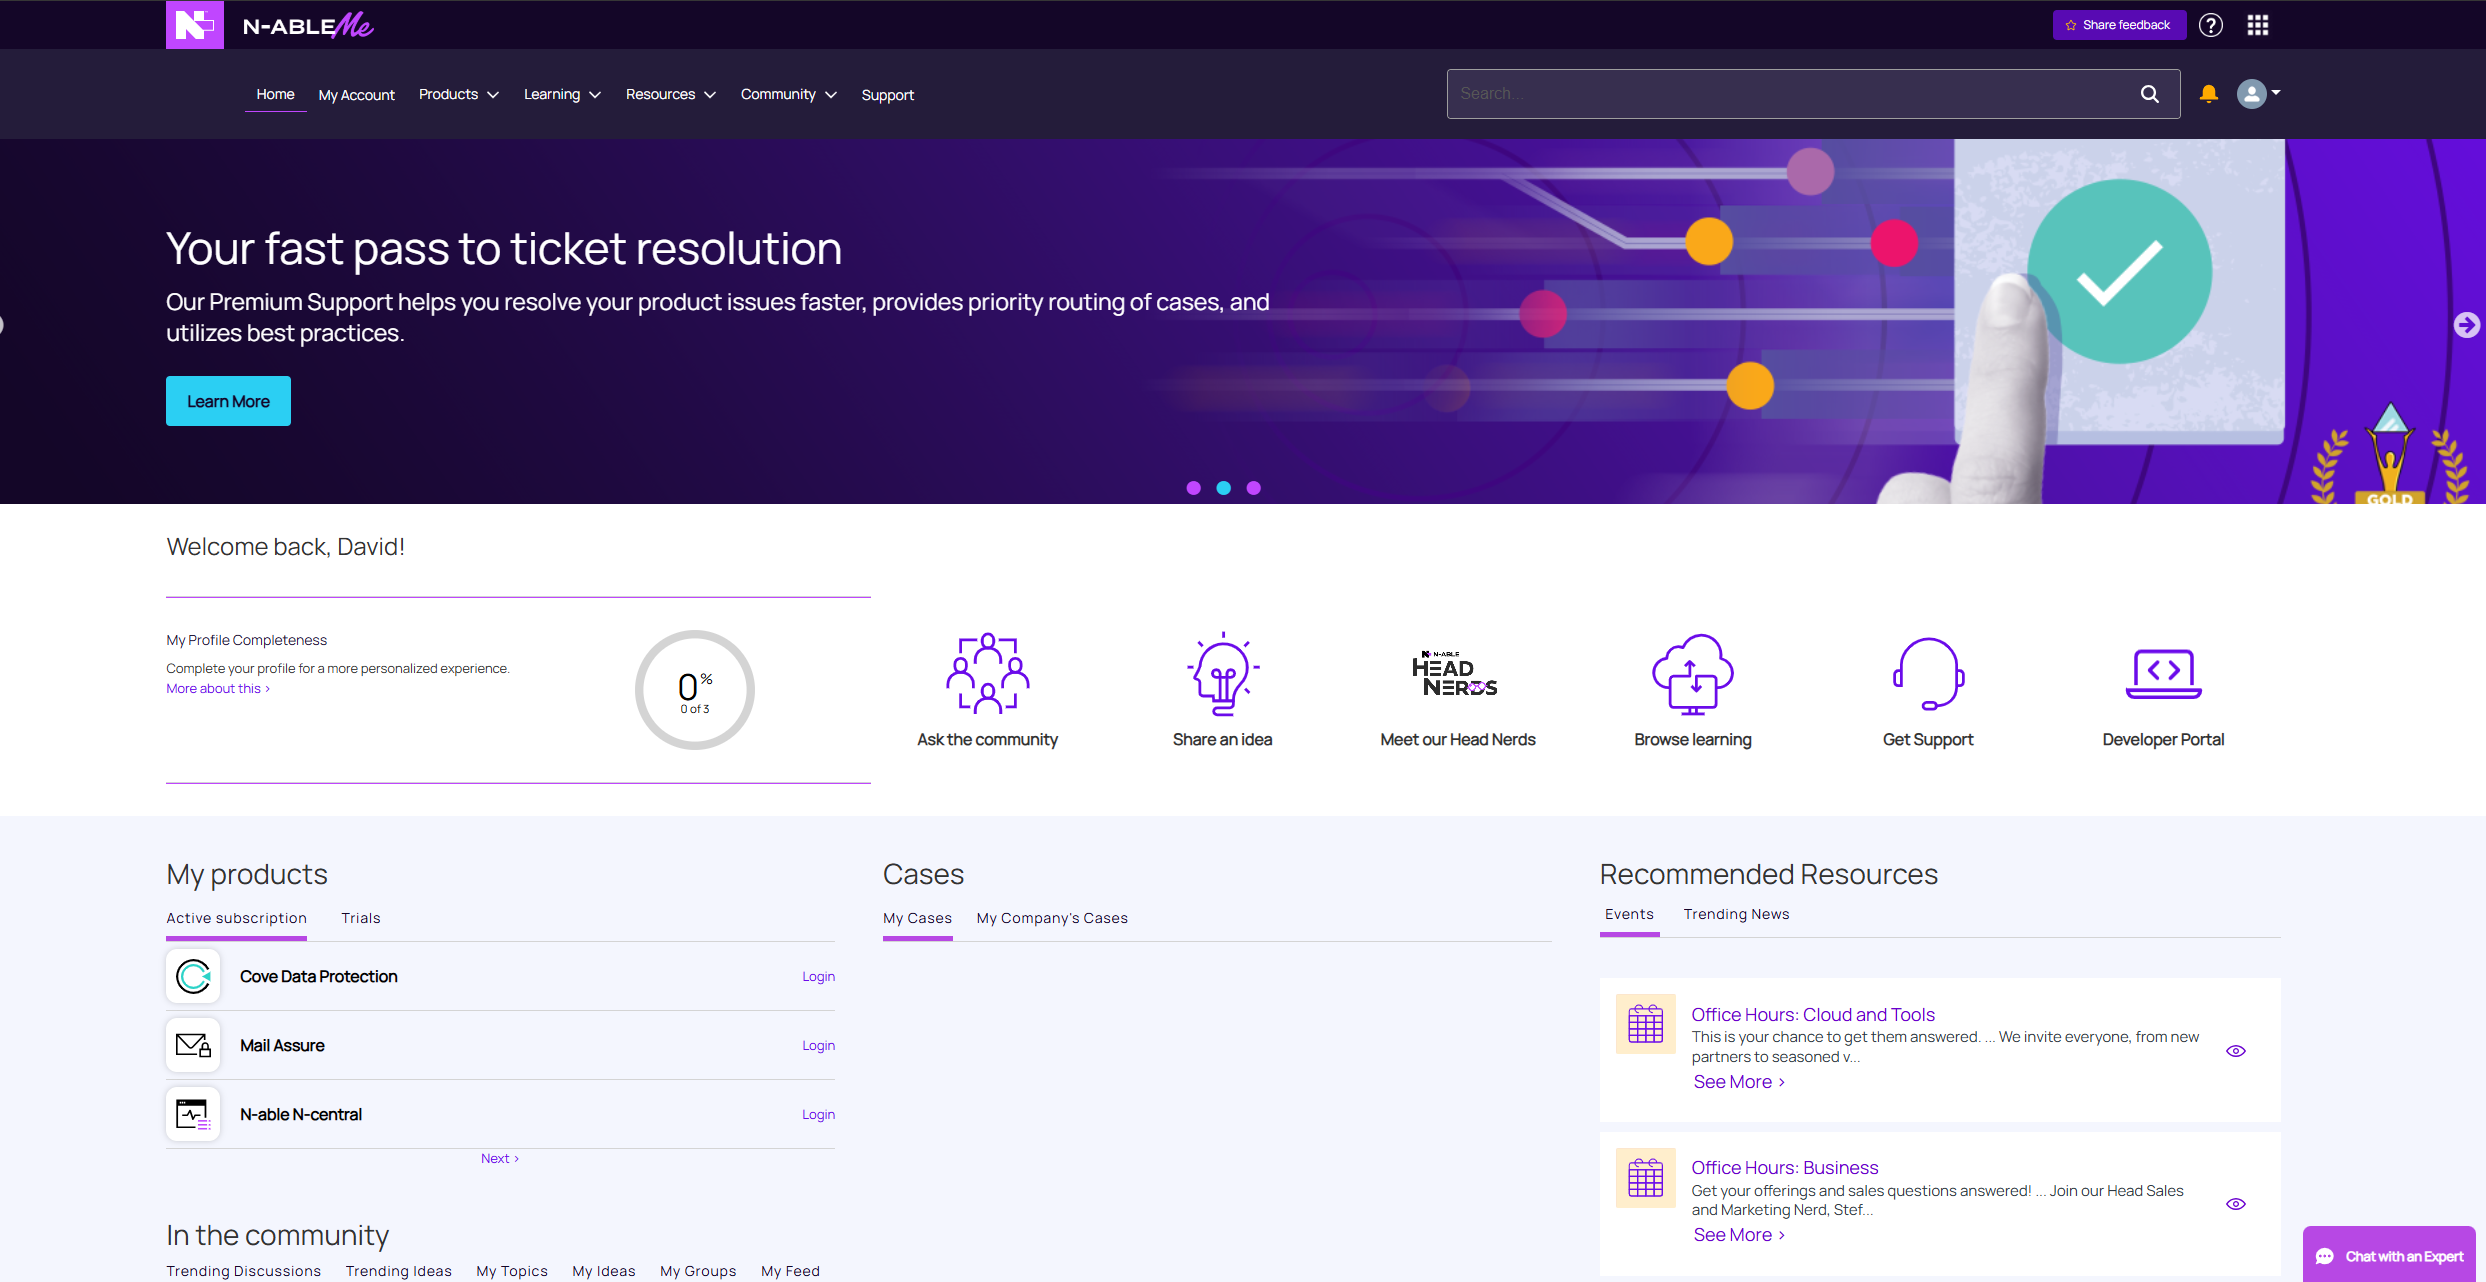Viewport: 2486px width, 1282px height.
Task: Click the help question mark icon
Action: [2210, 25]
